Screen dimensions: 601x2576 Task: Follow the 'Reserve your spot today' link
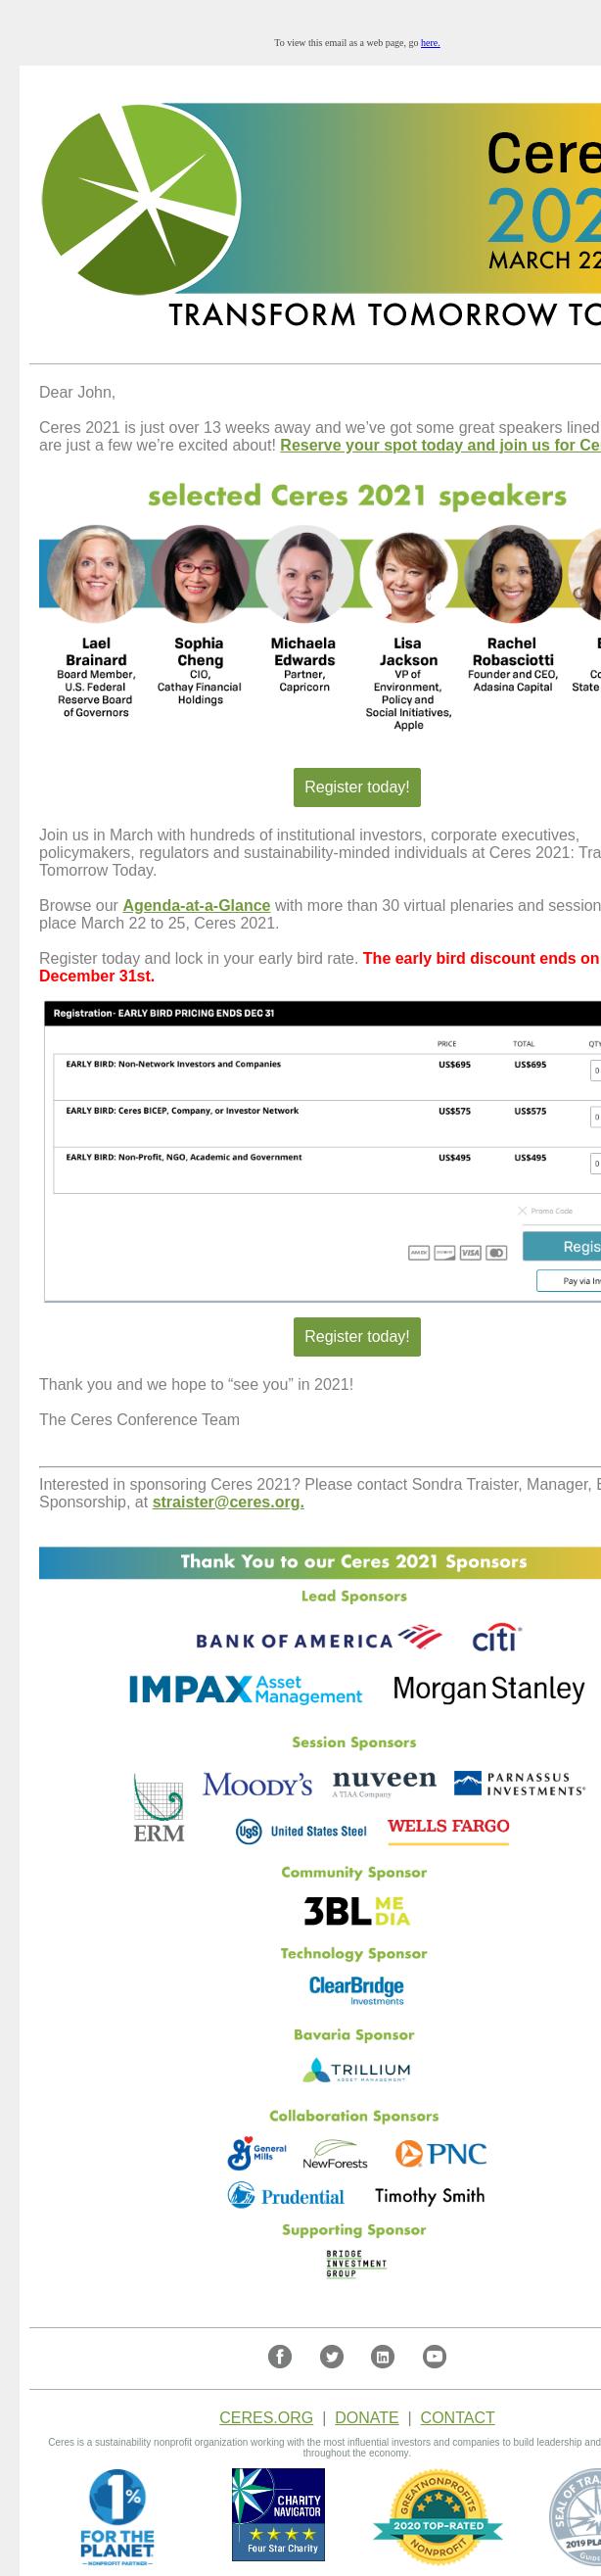click(x=440, y=445)
